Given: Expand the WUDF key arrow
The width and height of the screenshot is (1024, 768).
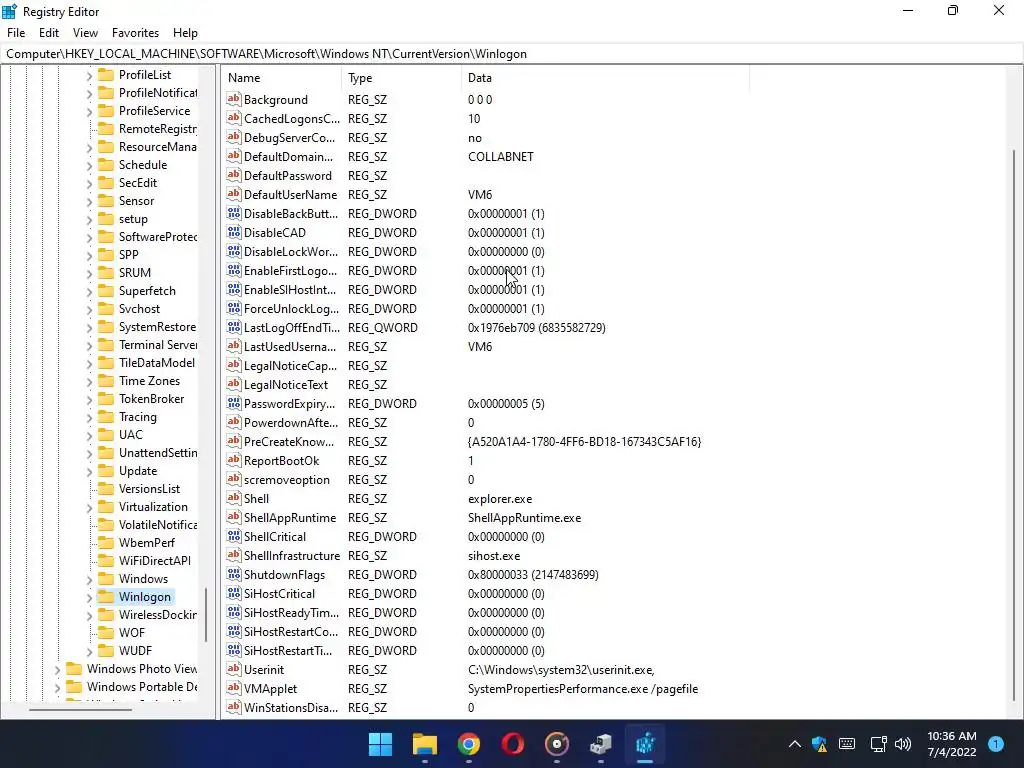Looking at the screenshot, I should [89, 651].
